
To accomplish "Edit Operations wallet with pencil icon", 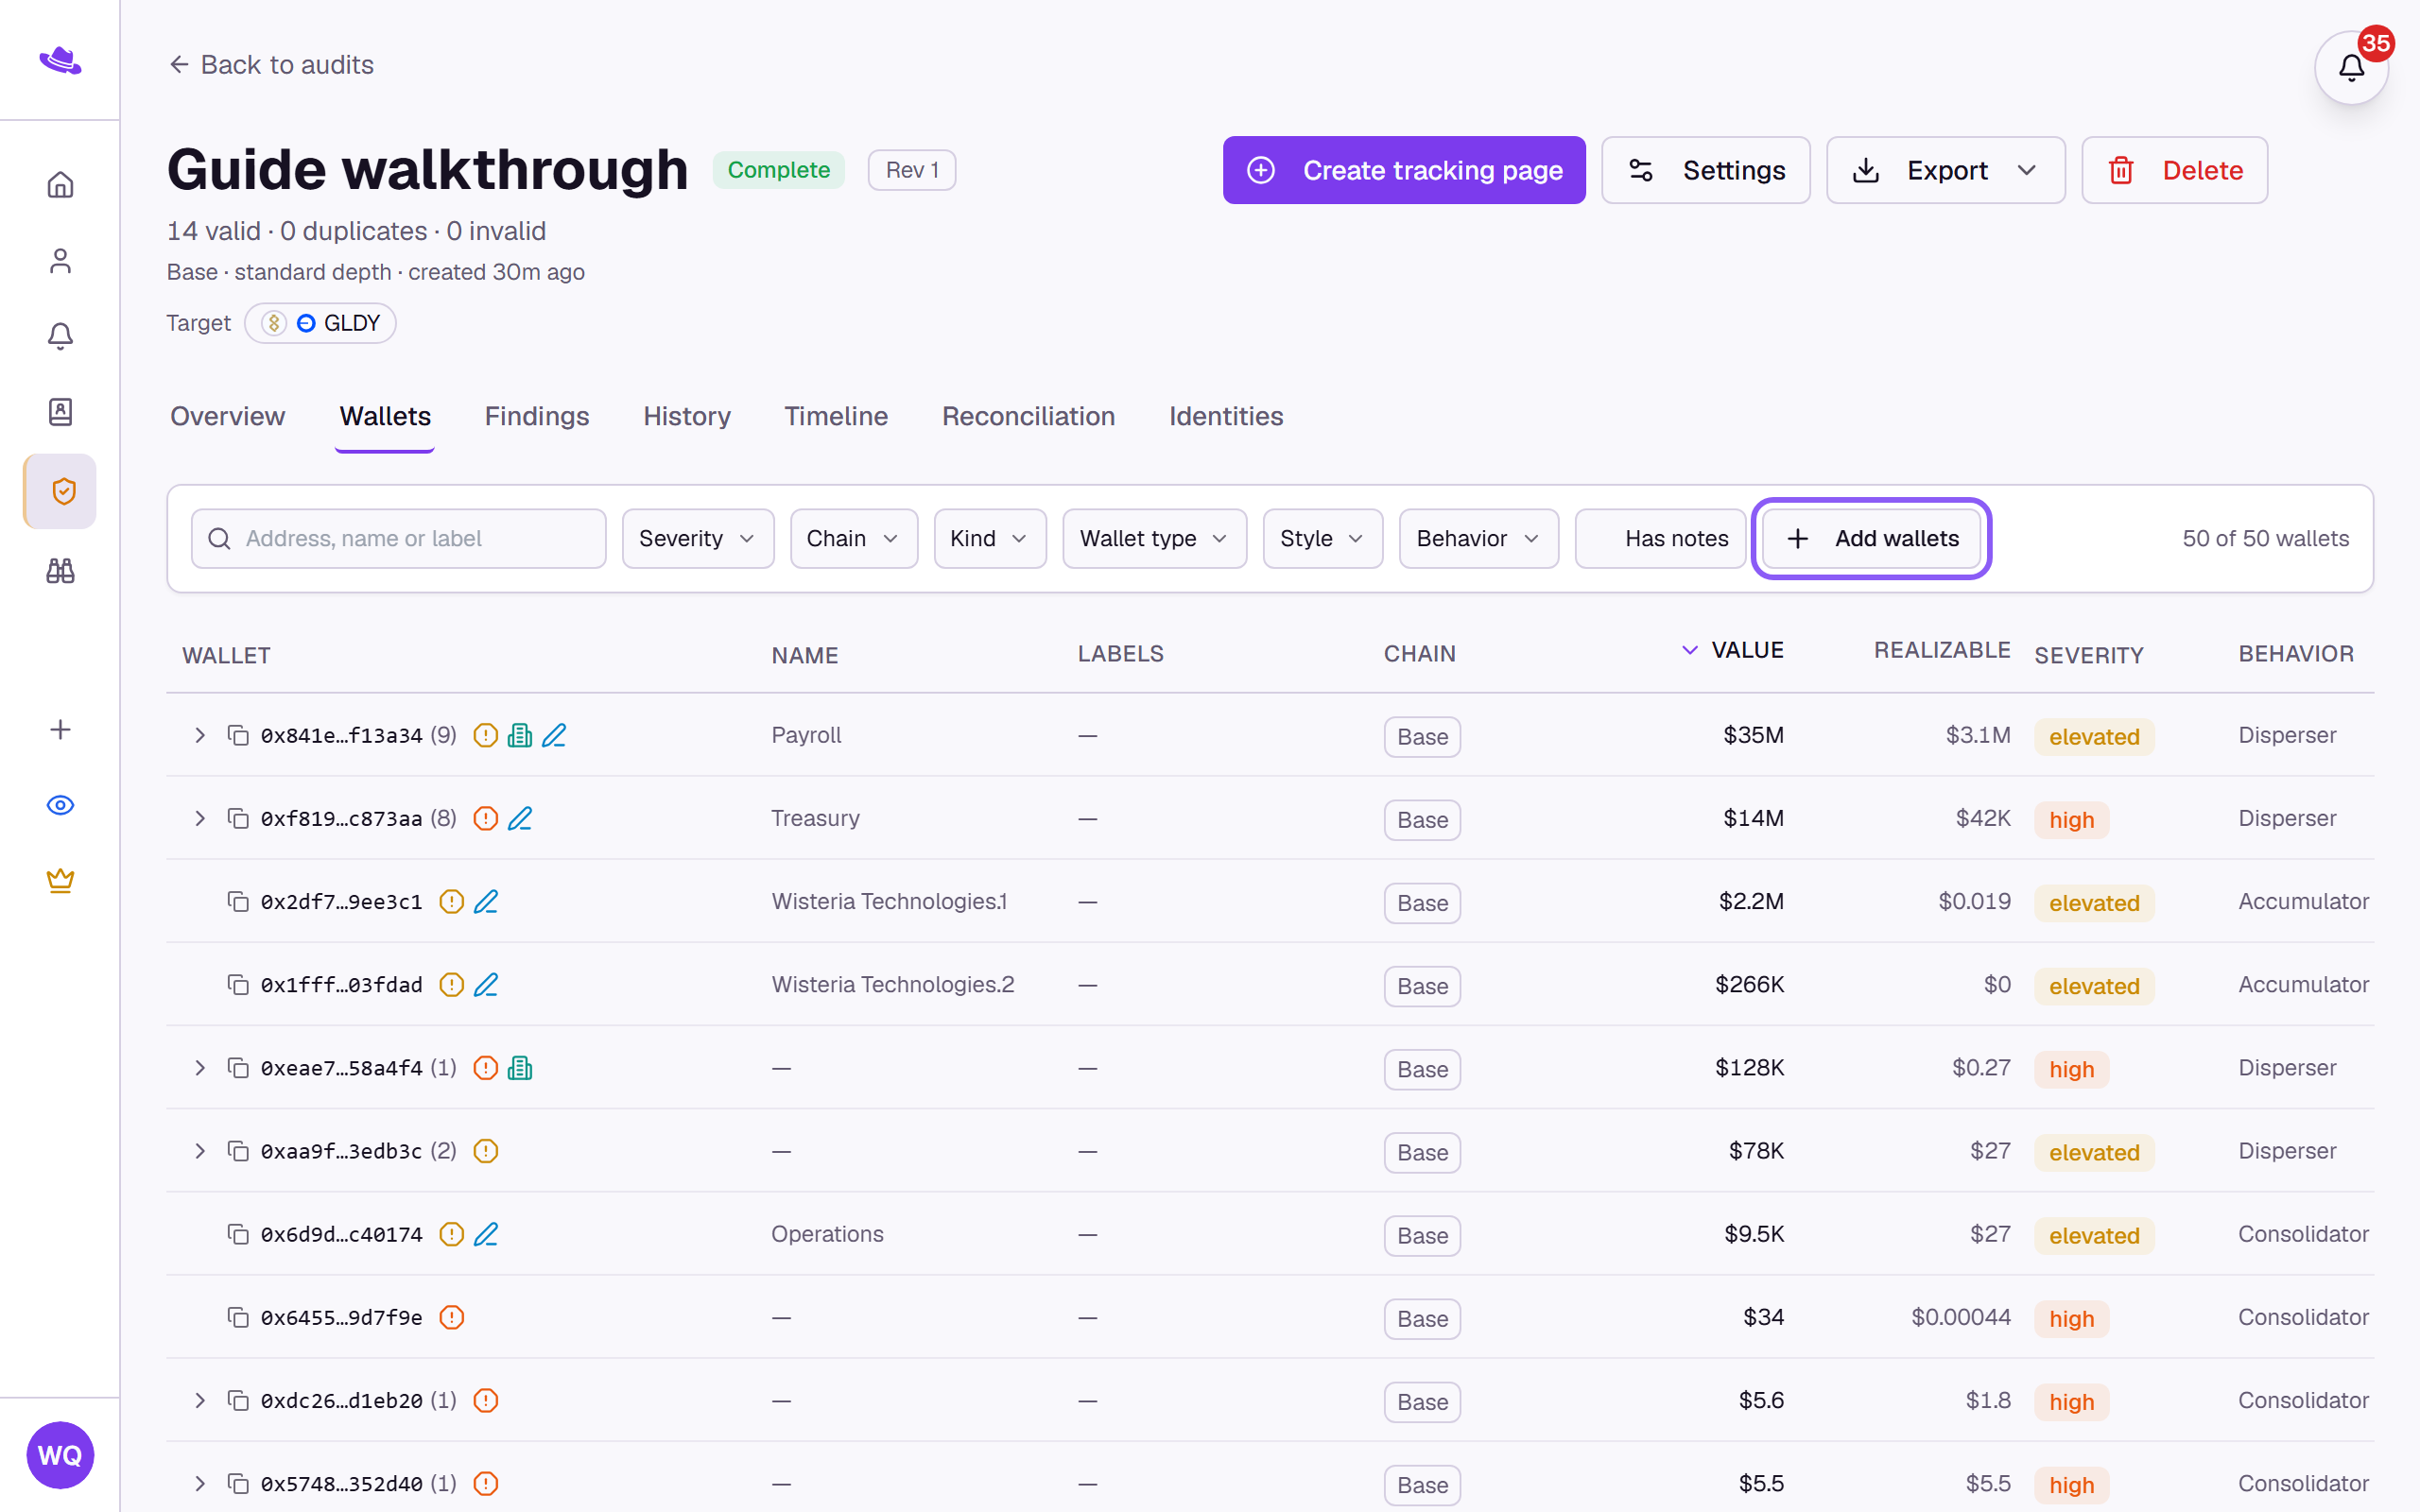I will point(486,1234).
